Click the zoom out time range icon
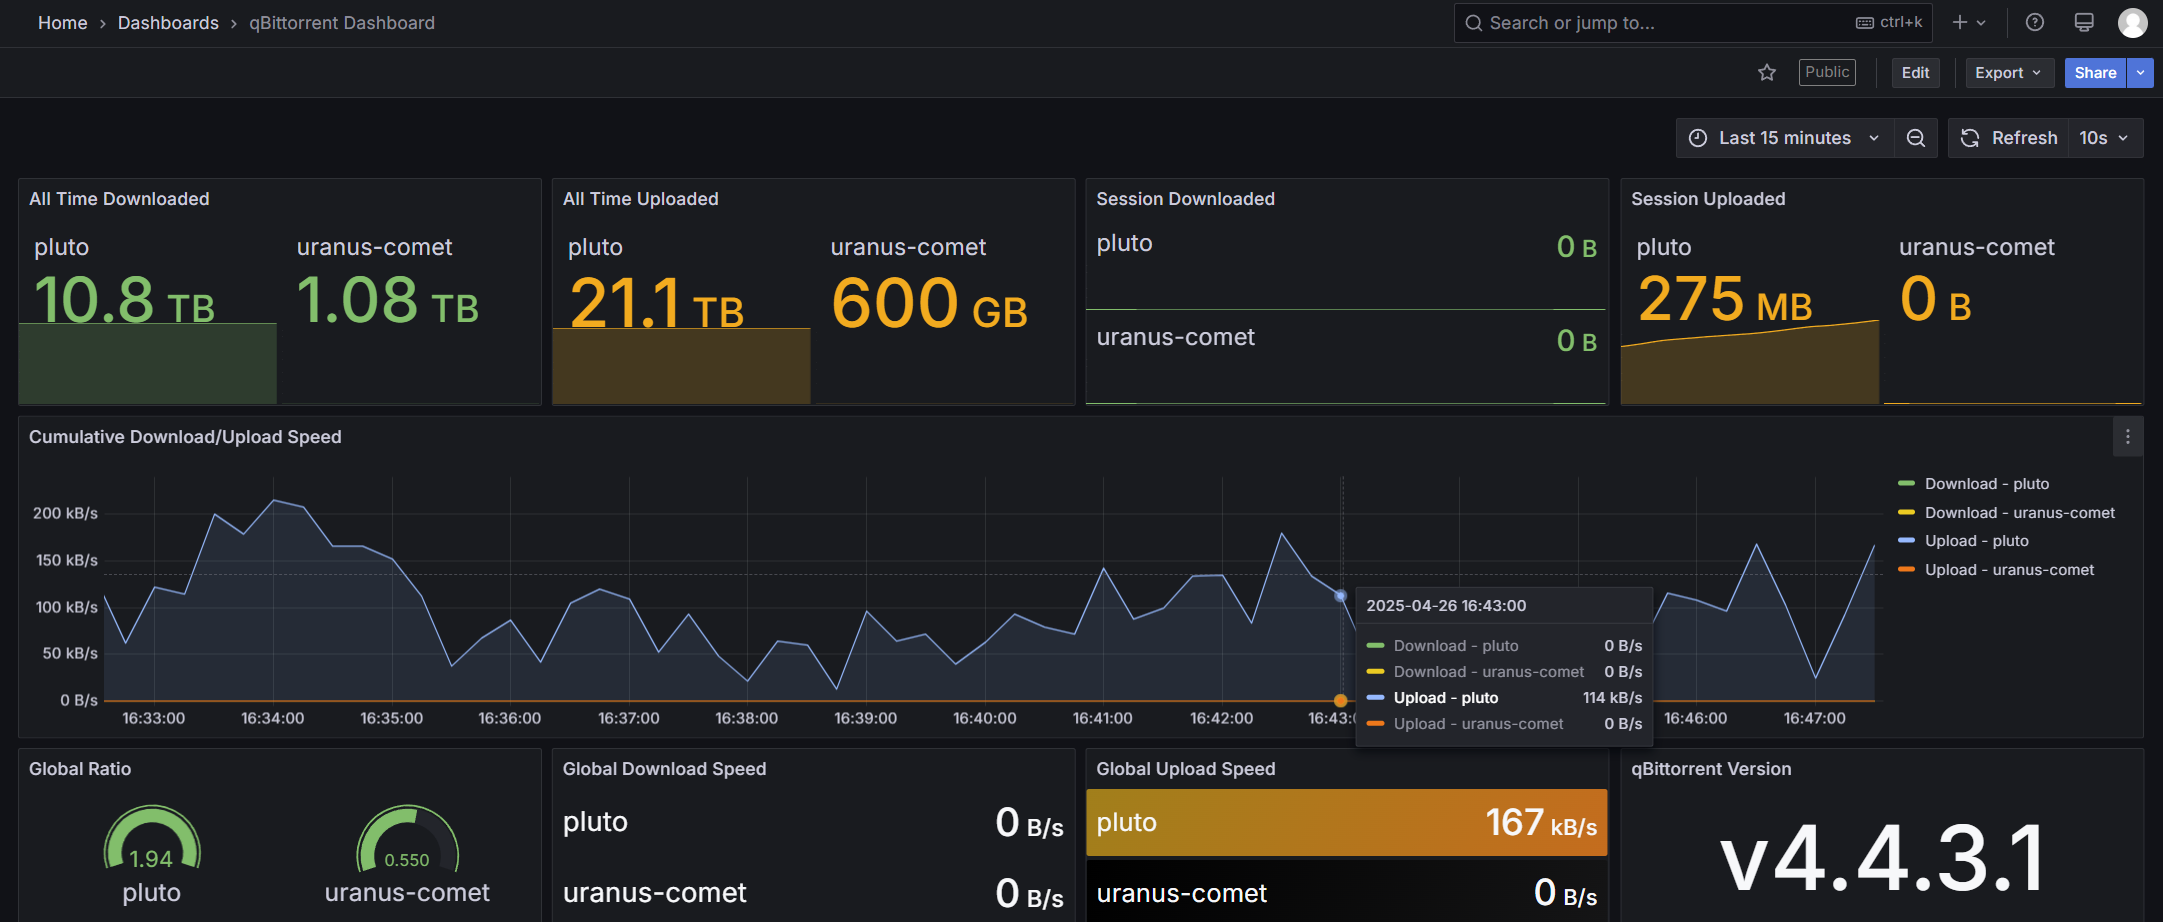The height and width of the screenshot is (922, 2163). click(1916, 138)
